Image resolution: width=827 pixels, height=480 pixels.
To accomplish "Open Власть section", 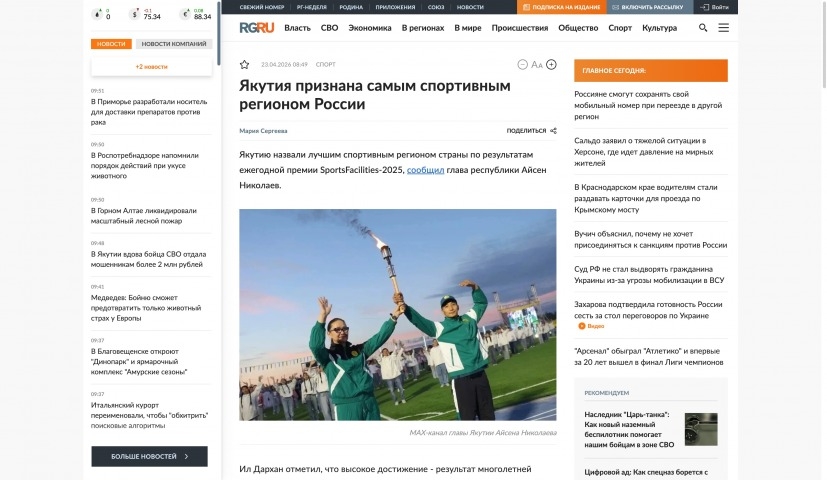I will pyautogui.click(x=297, y=28).
